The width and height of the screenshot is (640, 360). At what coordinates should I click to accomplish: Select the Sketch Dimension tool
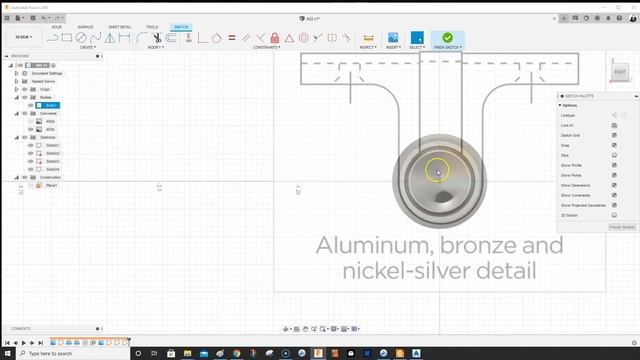[x=124, y=38]
